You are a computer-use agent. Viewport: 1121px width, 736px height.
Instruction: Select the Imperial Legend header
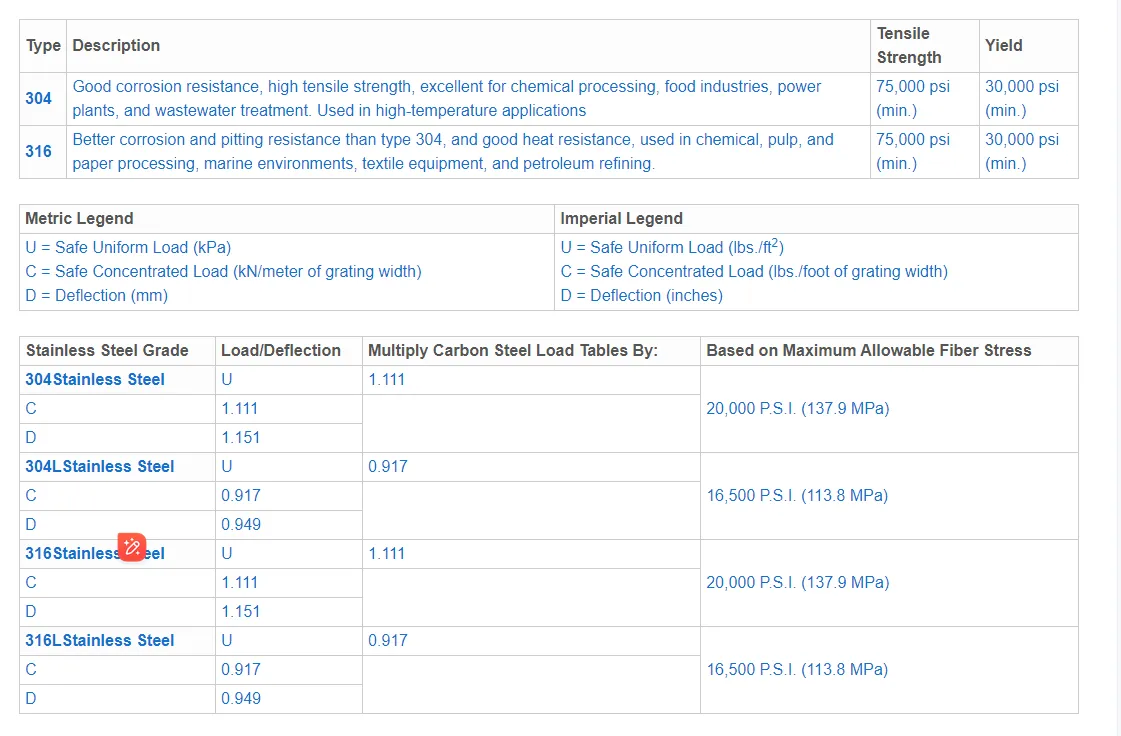click(x=621, y=219)
